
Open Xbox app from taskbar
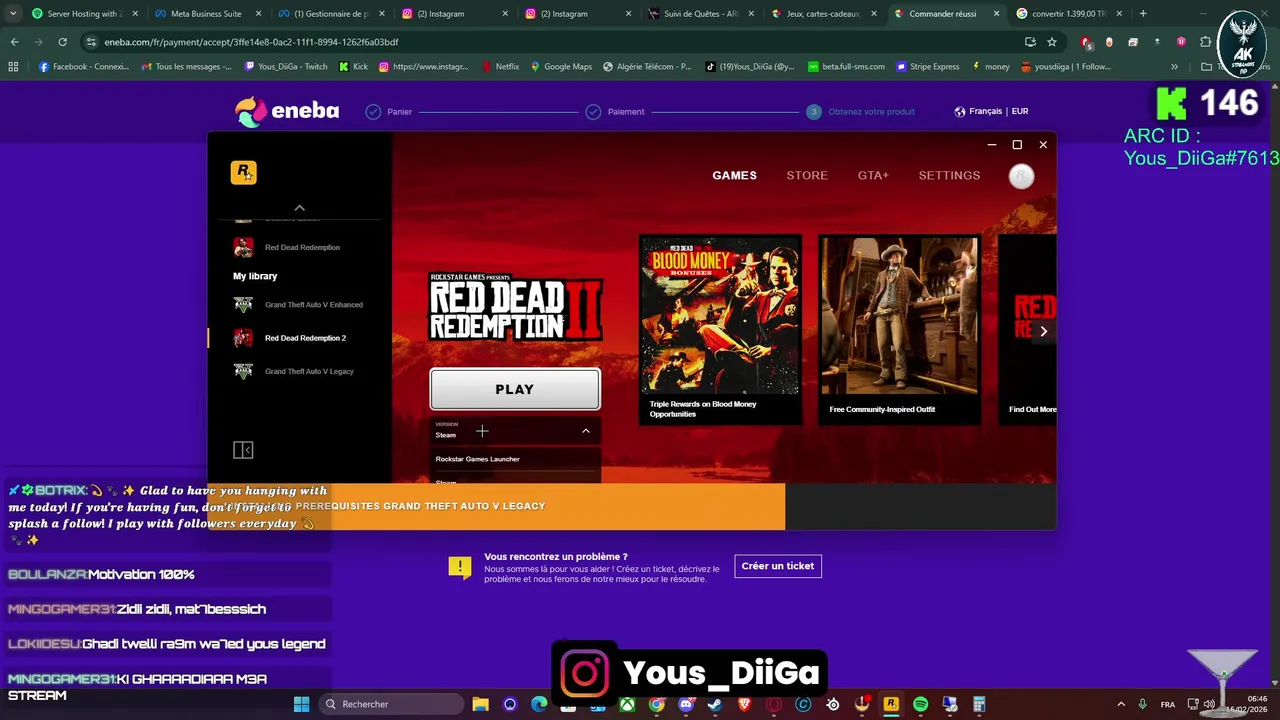click(627, 704)
